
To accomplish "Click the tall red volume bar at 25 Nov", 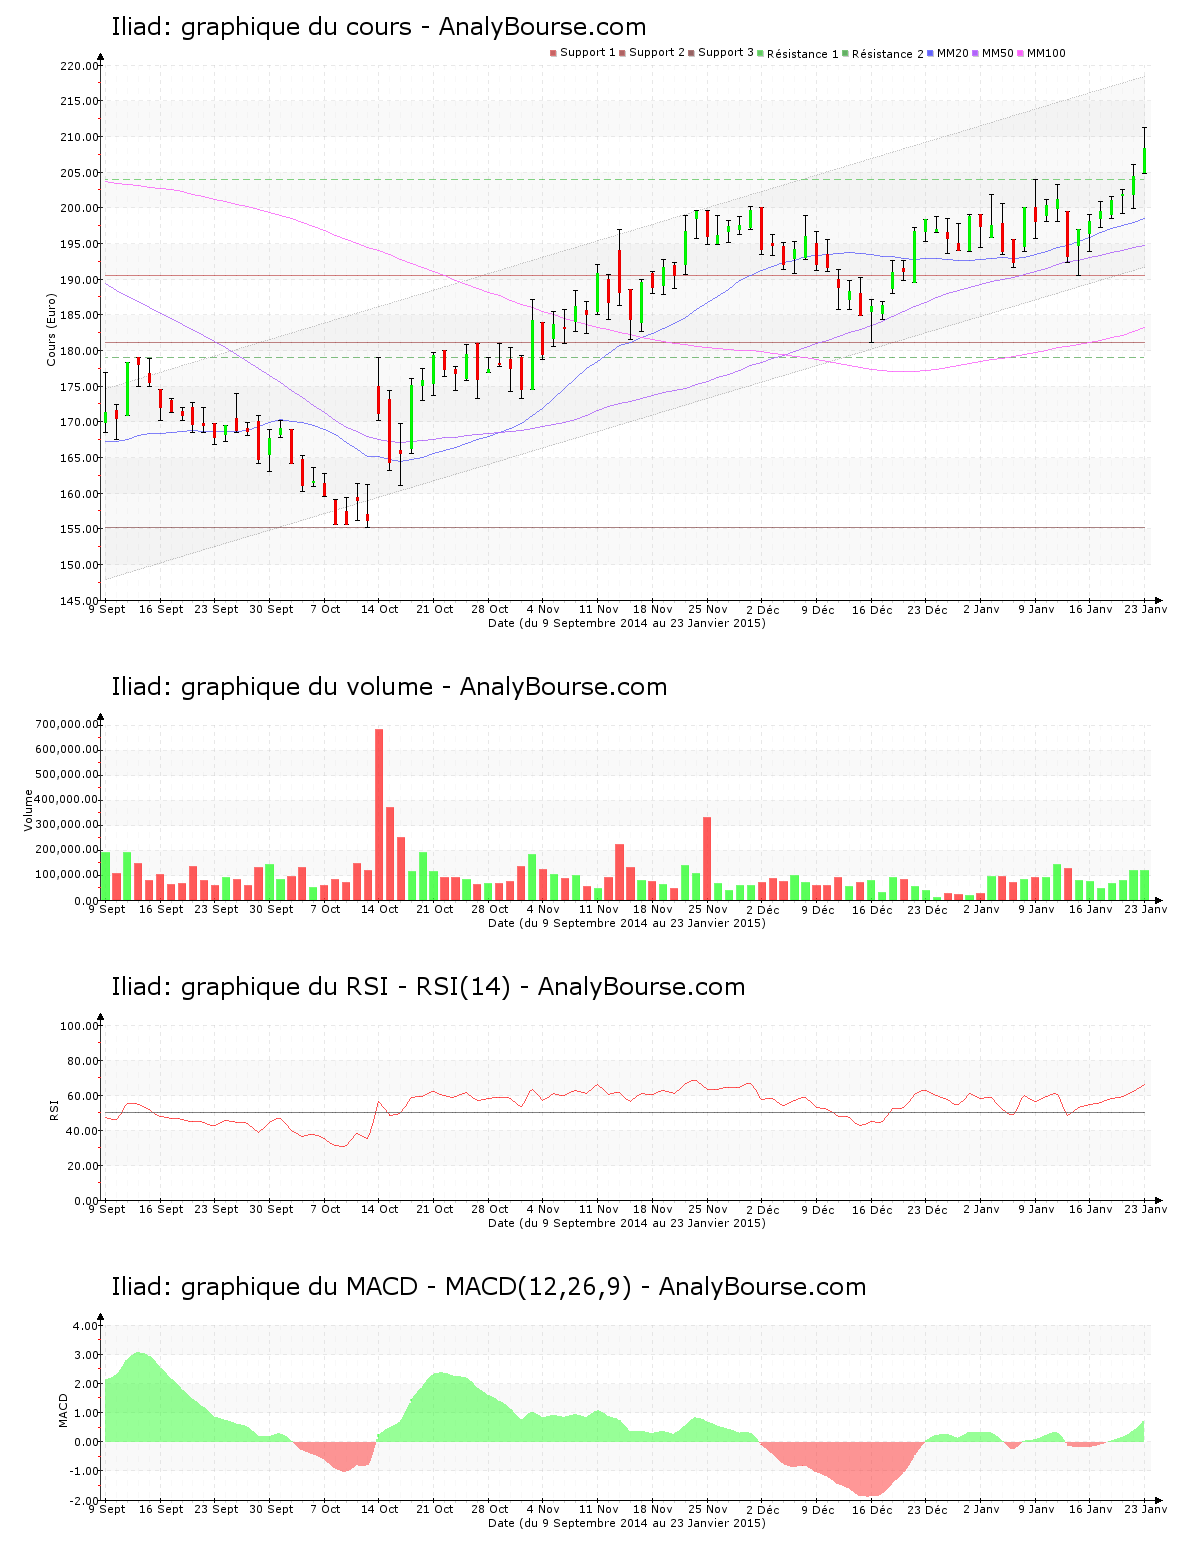I will 707,858.
